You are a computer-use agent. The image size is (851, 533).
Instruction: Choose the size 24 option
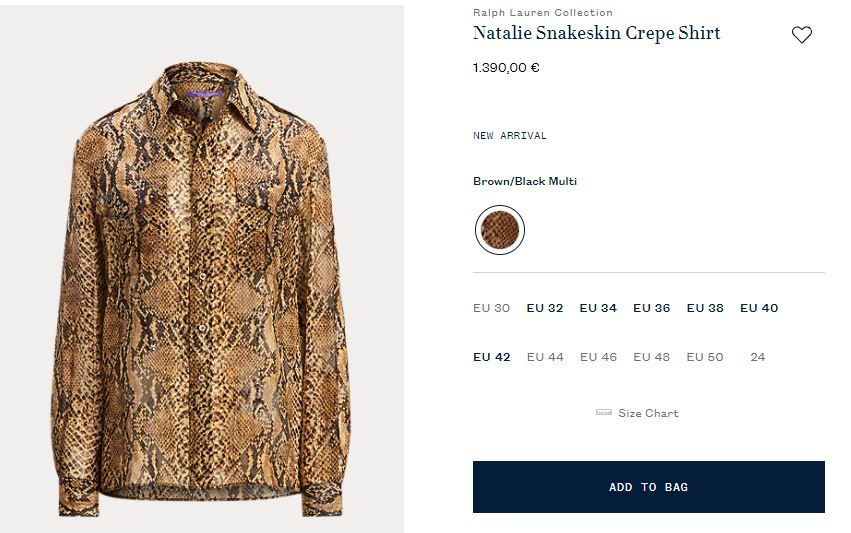click(x=758, y=357)
